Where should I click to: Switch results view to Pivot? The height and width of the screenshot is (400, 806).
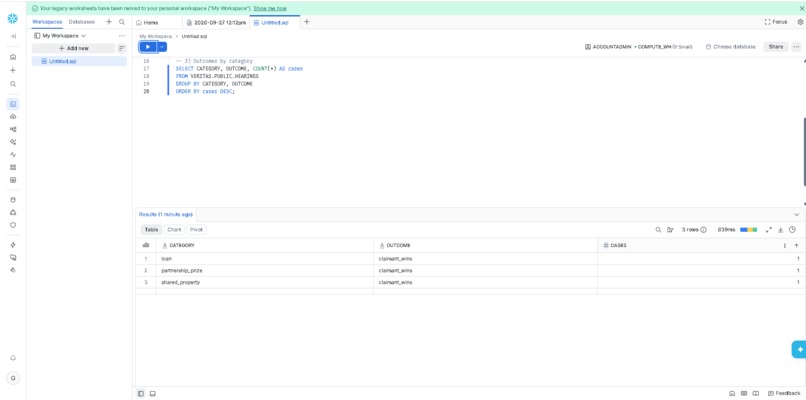(196, 230)
